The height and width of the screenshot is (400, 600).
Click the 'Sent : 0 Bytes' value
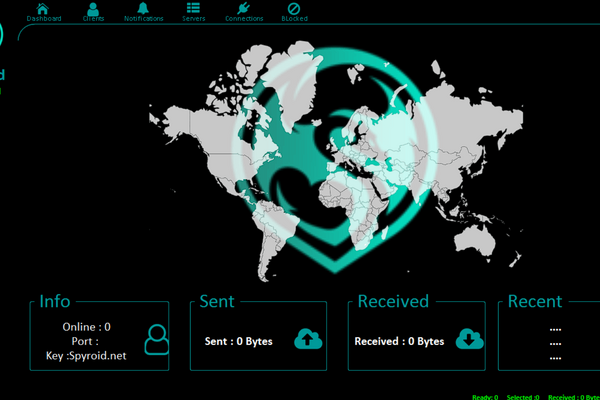[238, 341]
